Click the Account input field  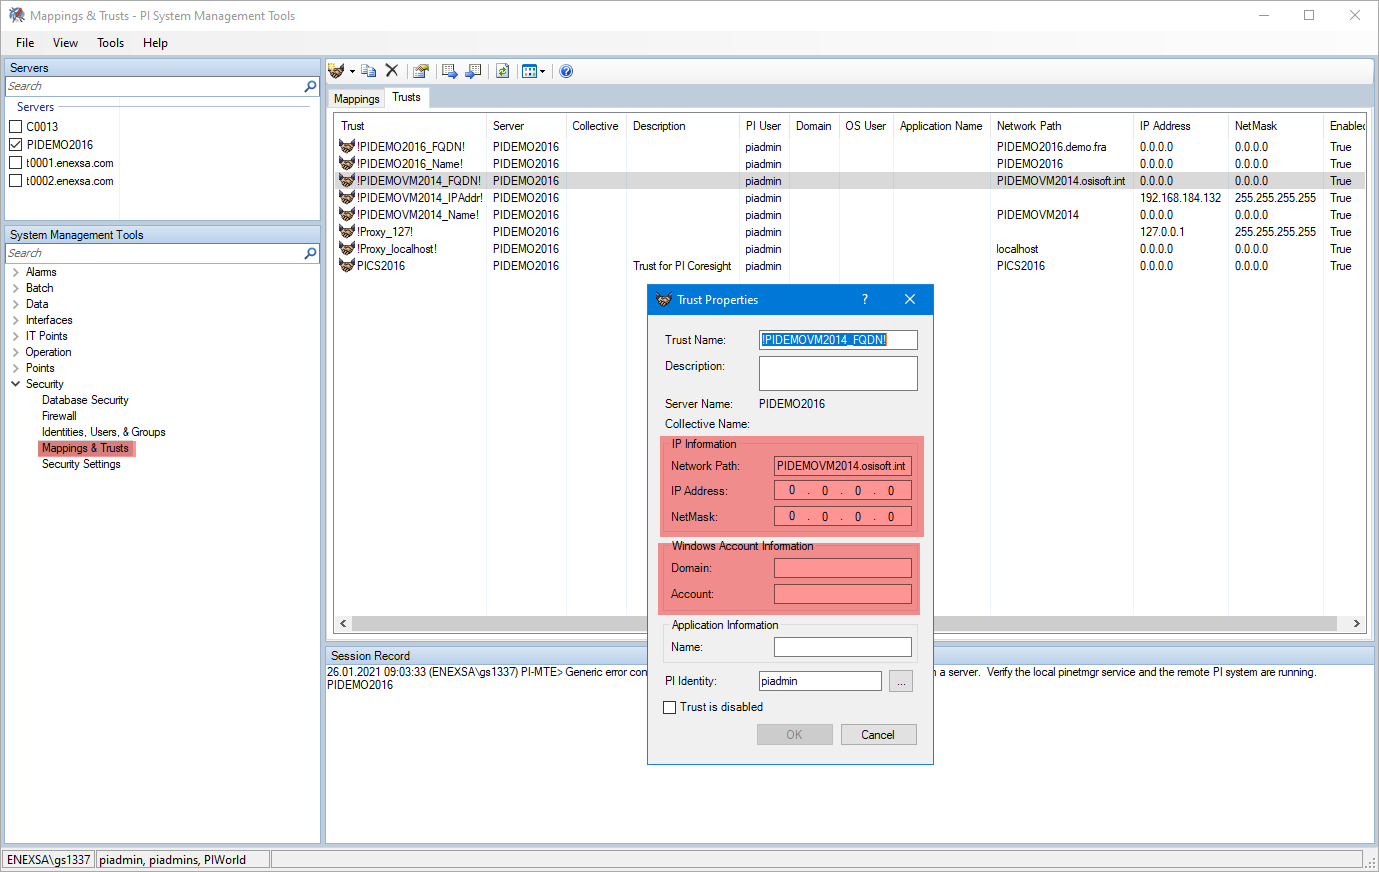[843, 594]
